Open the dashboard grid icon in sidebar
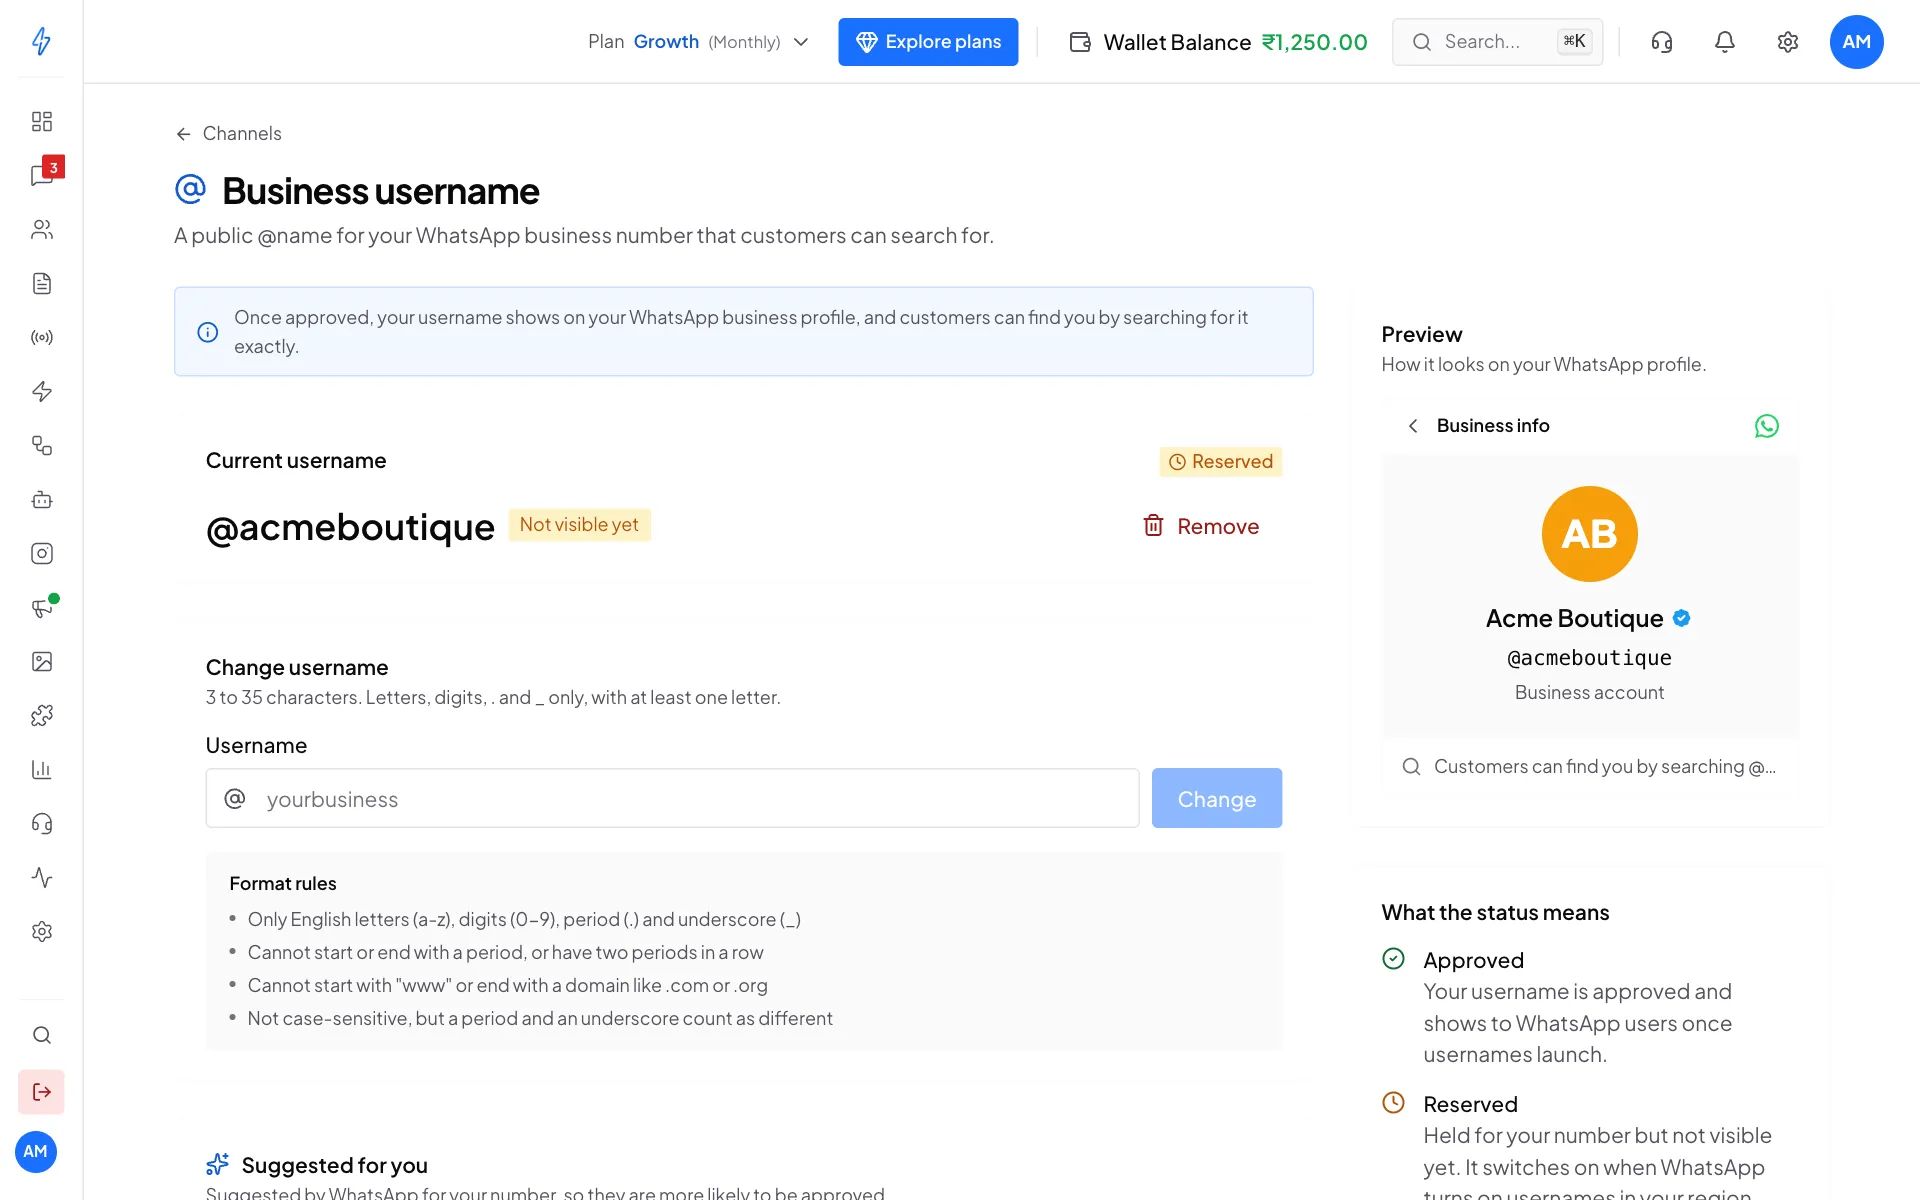The image size is (1920, 1200). click(41, 122)
